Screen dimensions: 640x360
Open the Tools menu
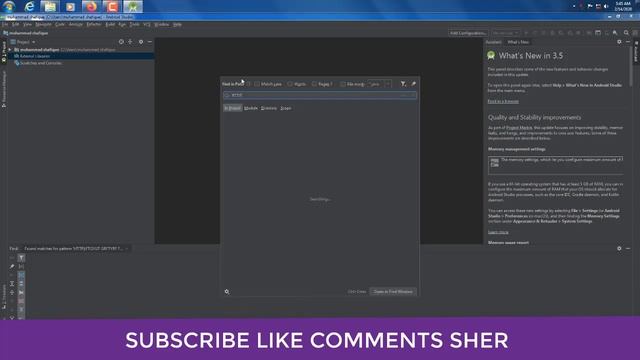pos(134,24)
